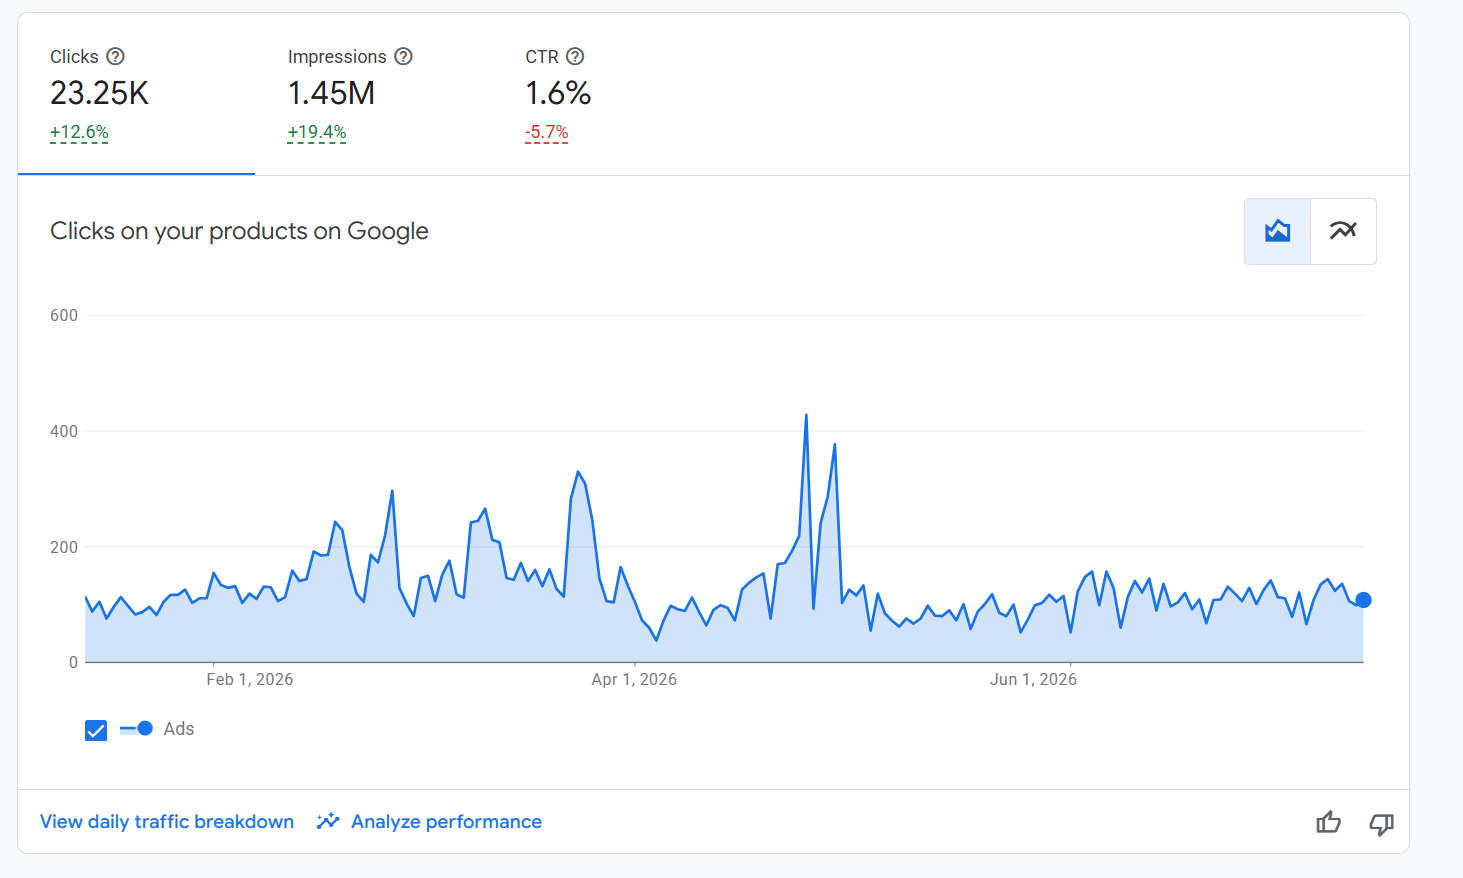Click the Apr 1, 2026 axis label
This screenshot has height=878, width=1463.
634,679
